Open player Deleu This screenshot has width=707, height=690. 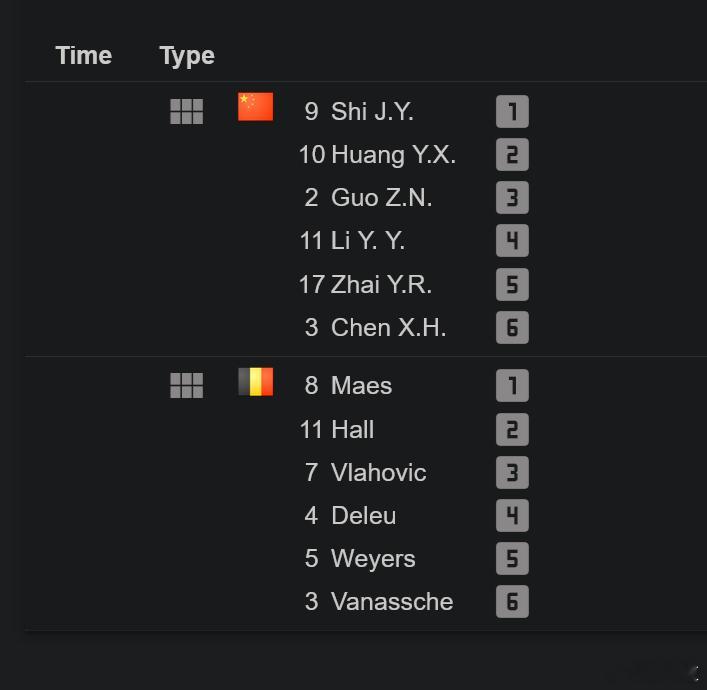click(x=363, y=515)
